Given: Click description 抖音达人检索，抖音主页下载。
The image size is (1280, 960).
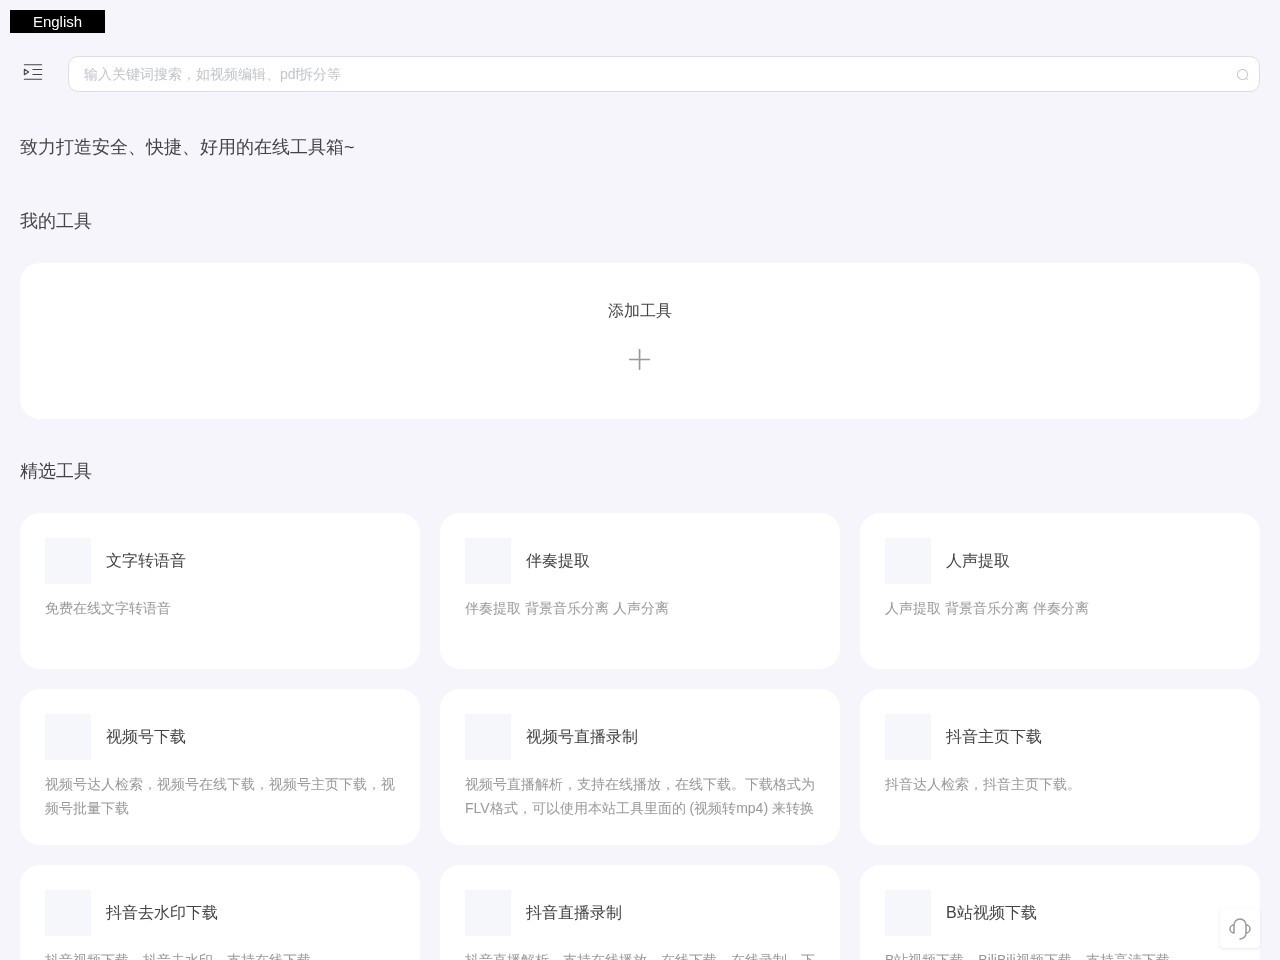Looking at the screenshot, I should click(982, 784).
